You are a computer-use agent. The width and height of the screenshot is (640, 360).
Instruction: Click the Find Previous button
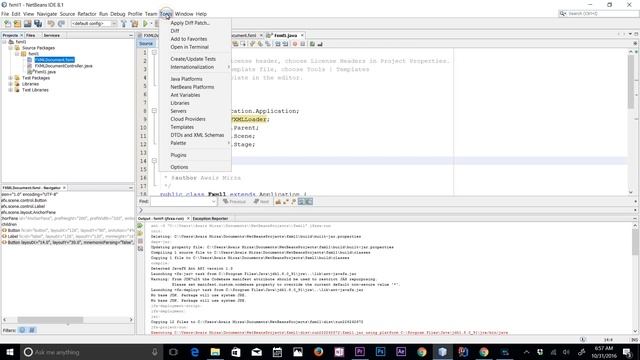click(234, 202)
